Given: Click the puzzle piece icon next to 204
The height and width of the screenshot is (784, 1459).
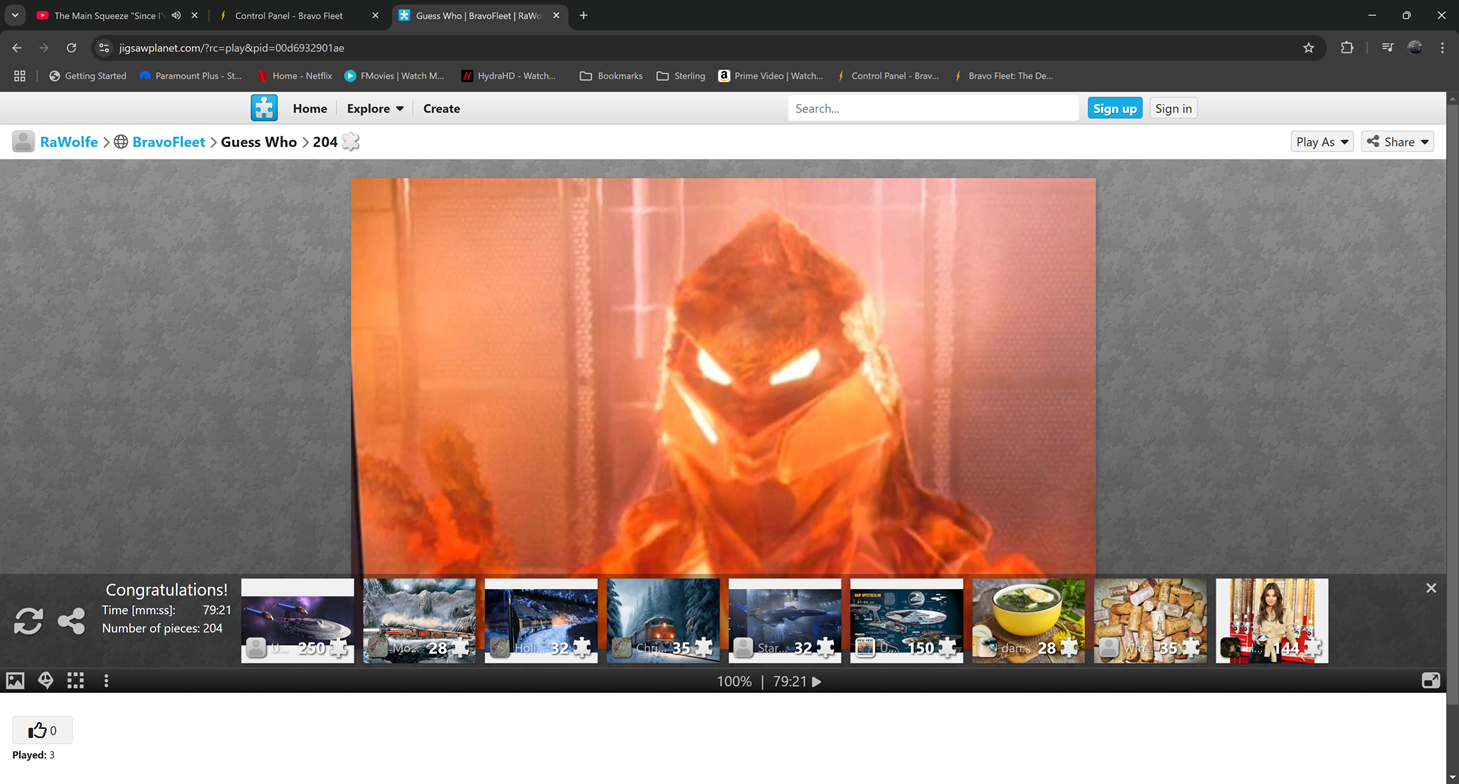Looking at the screenshot, I should coord(351,142).
